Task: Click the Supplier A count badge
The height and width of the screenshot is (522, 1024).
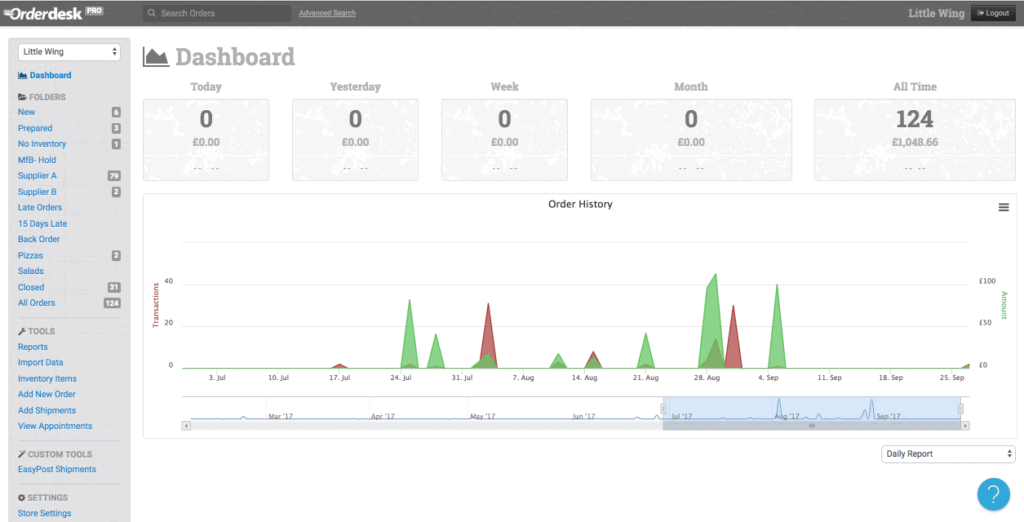Action: pos(114,176)
